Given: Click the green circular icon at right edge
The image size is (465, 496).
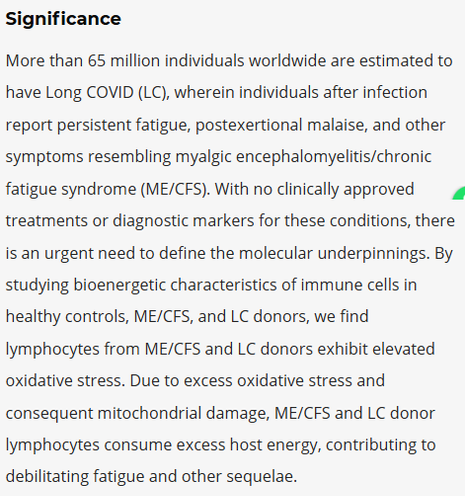Looking at the screenshot, I should 459,194.
